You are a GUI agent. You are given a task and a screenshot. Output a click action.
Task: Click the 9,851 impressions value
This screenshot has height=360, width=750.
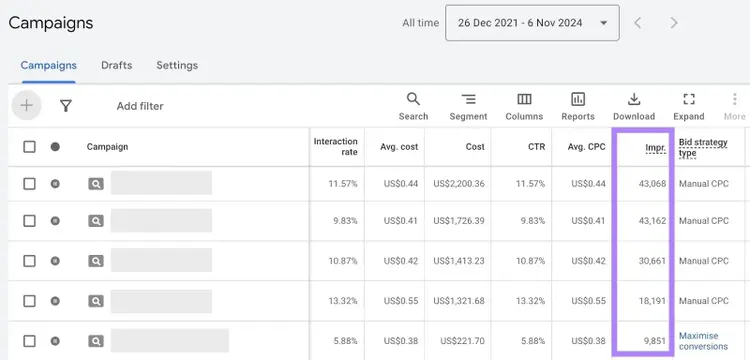(x=655, y=341)
